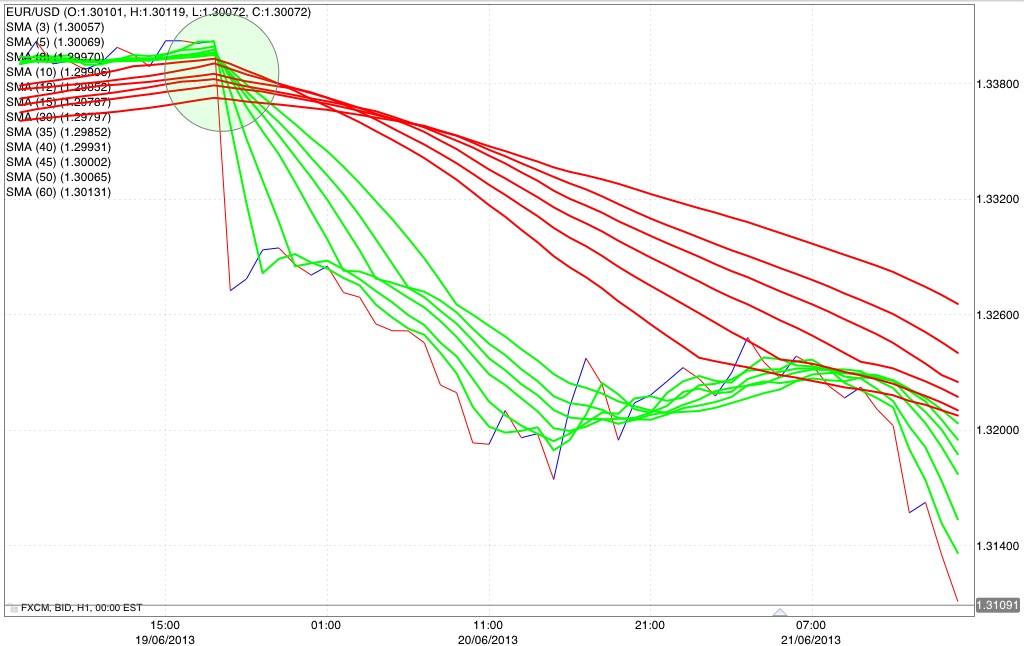Click the 1.32000 price axis label
The image size is (1024, 646).
(x=997, y=430)
